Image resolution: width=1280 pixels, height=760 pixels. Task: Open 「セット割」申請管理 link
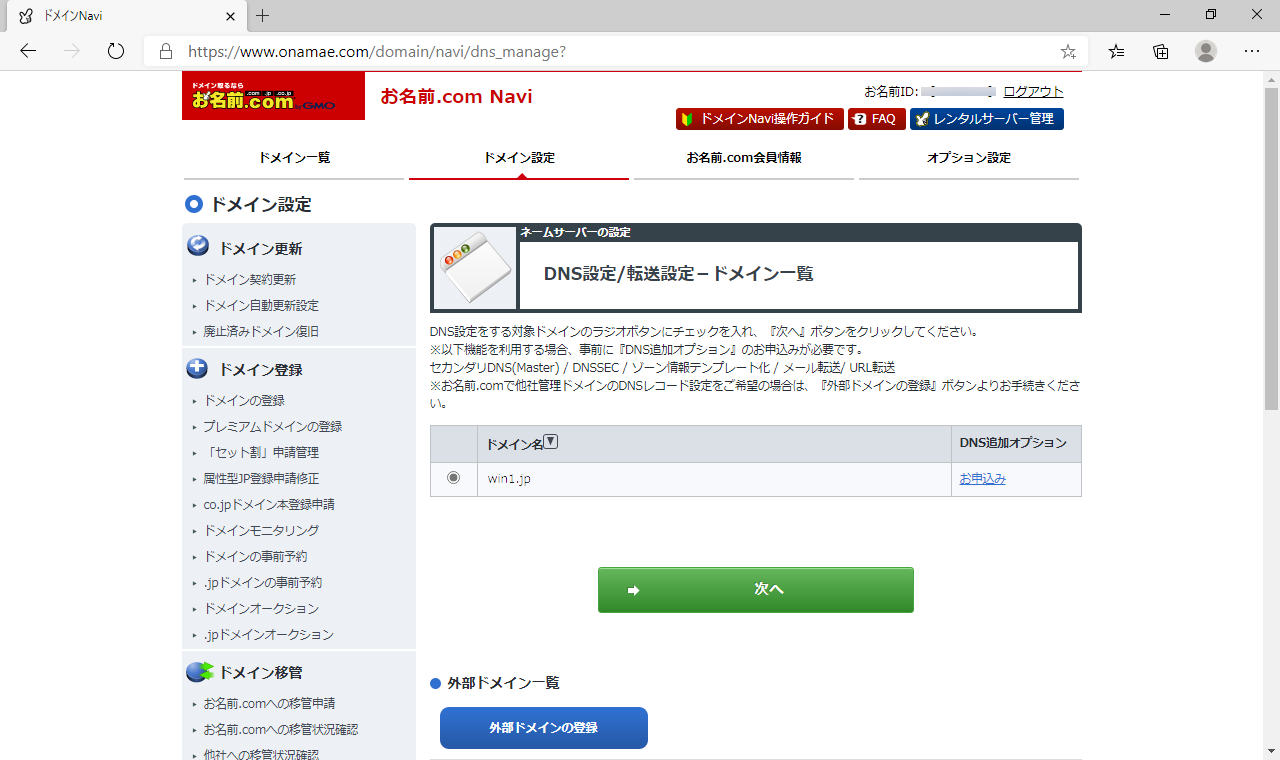pyautogui.click(x=261, y=453)
